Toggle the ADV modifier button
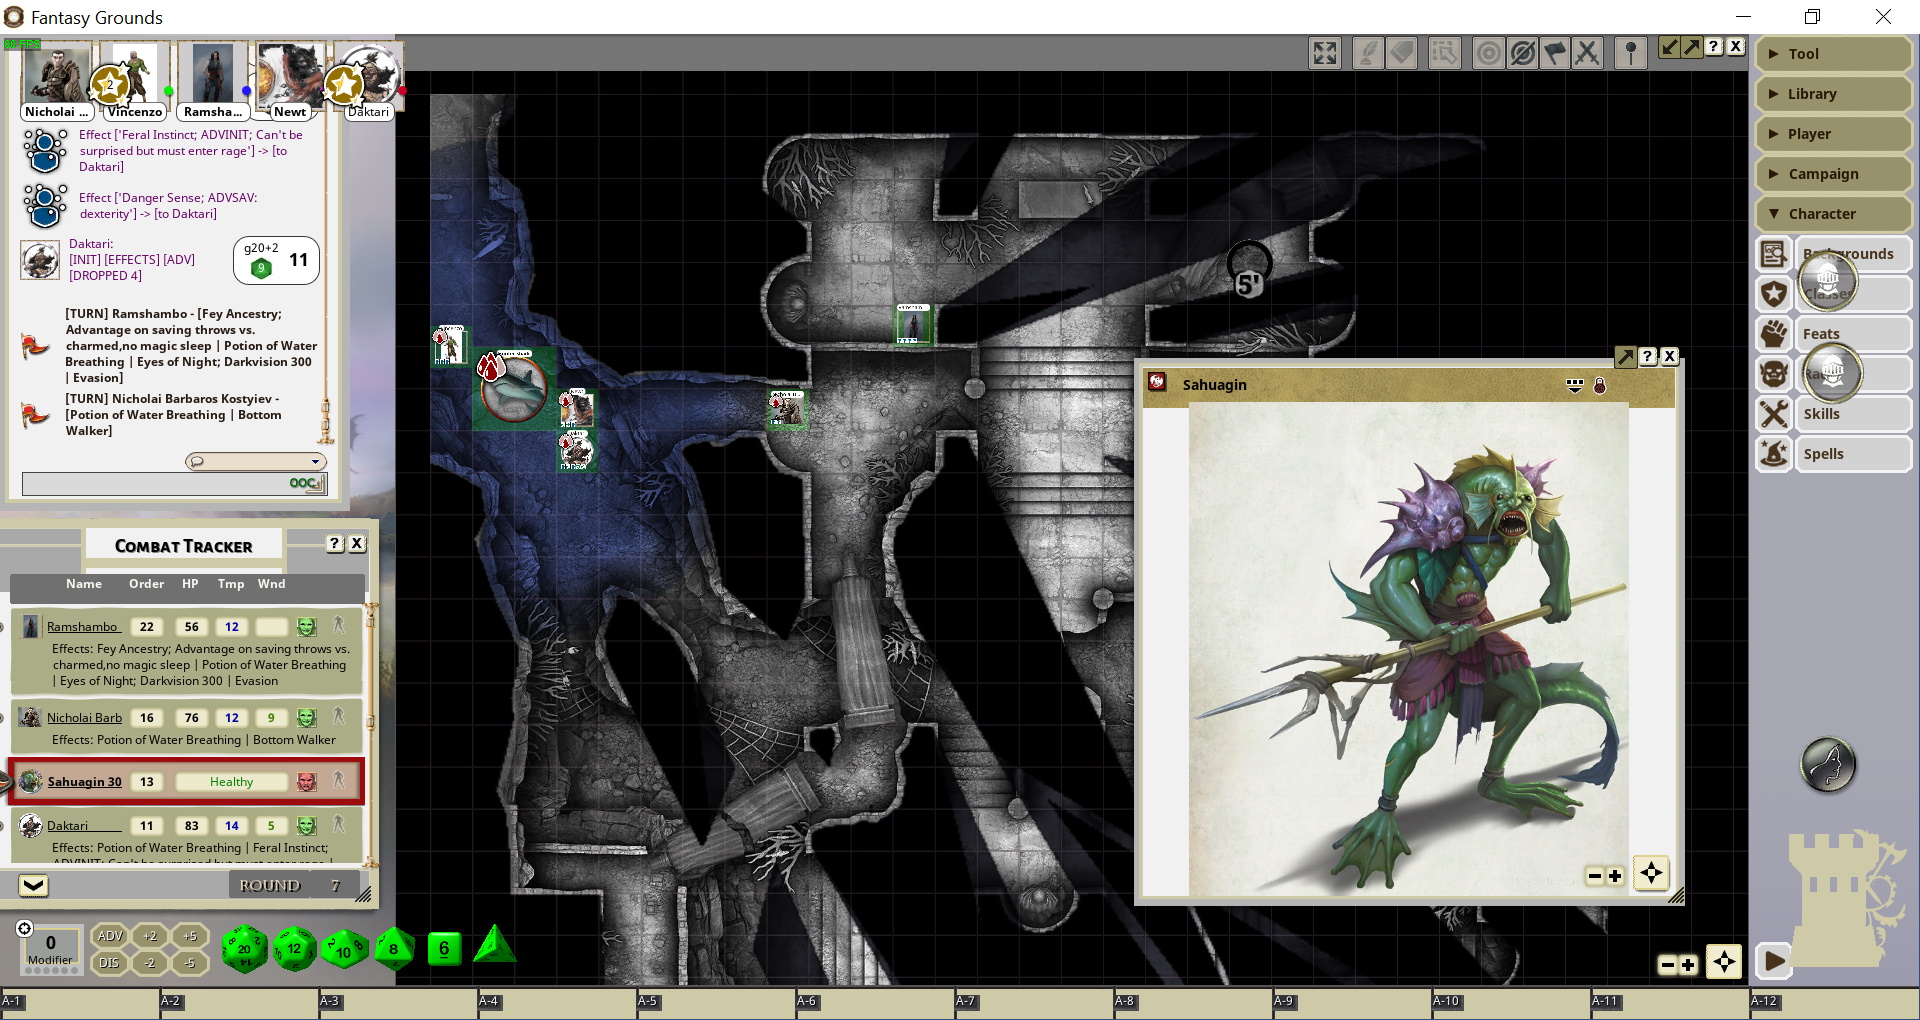1920x1020 pixels. click(x=110, y=936)
